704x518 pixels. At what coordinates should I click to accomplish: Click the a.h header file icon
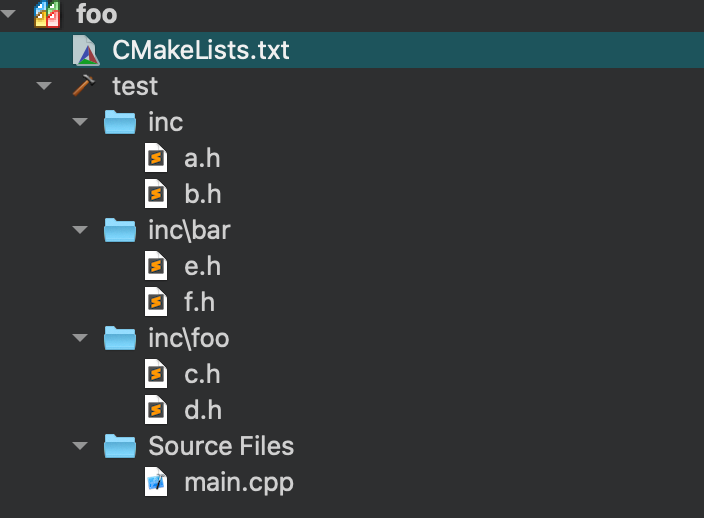(x=155, y=158)
